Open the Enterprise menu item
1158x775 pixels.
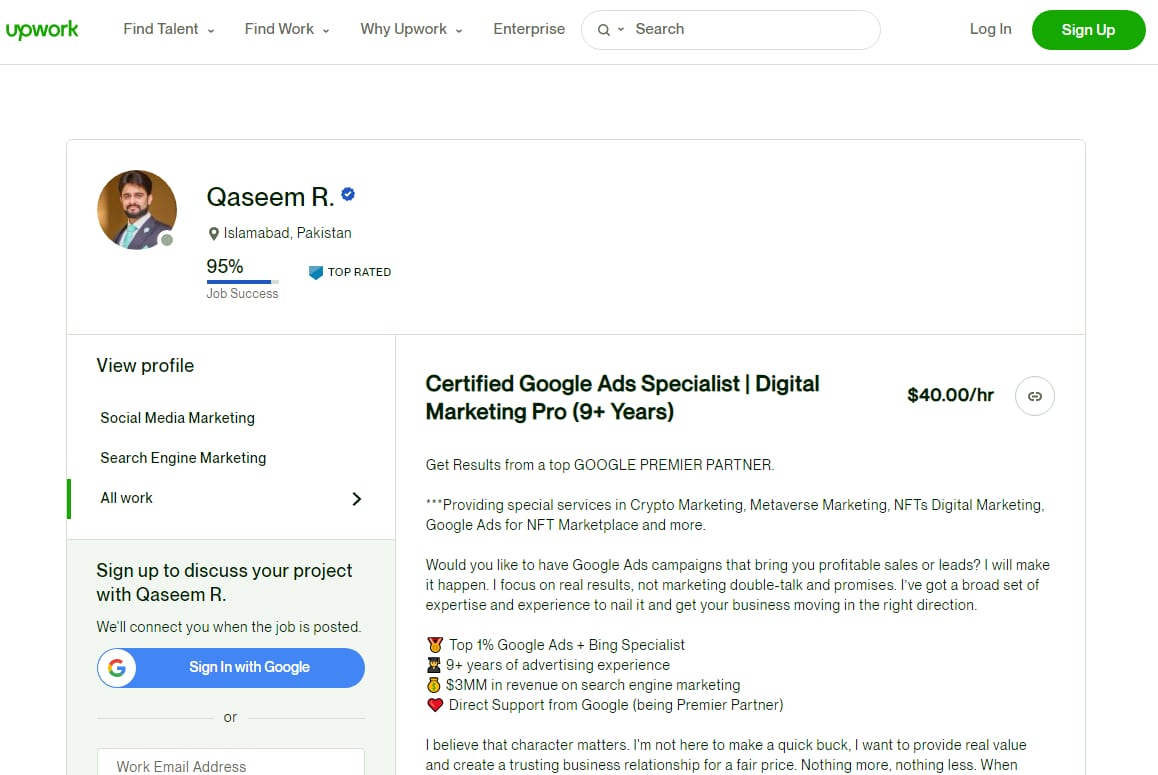pyautogui.click(x=529, y=29)
